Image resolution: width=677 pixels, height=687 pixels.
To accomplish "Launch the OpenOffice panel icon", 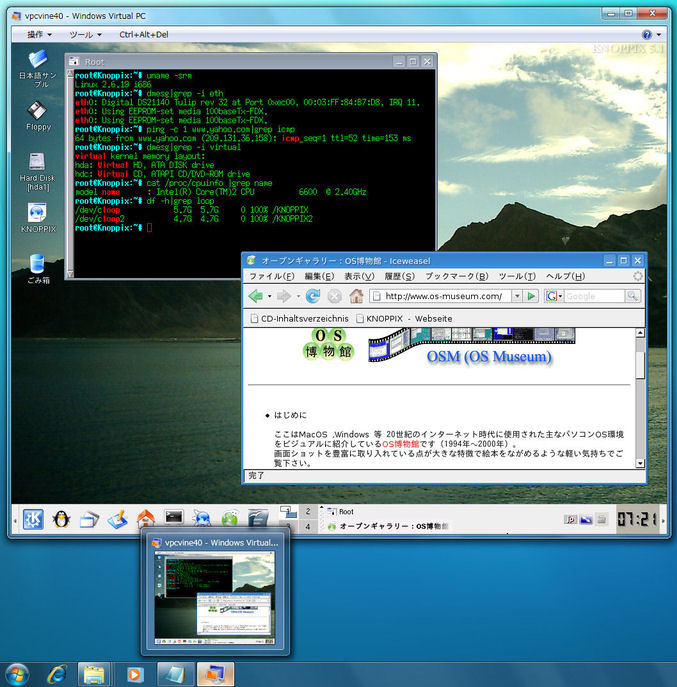I will [258, 520].
